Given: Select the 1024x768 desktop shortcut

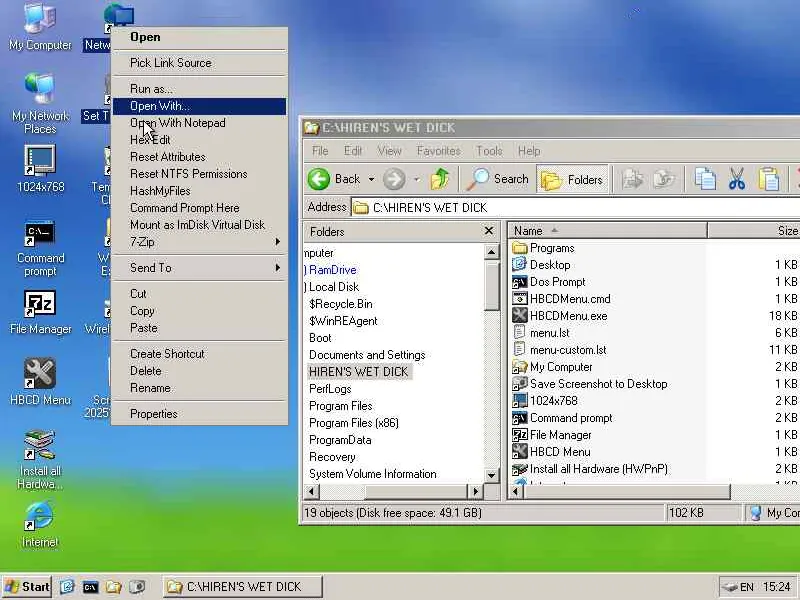Looking at the screenshot, I should pyautogui.click(x=40, y=168).
